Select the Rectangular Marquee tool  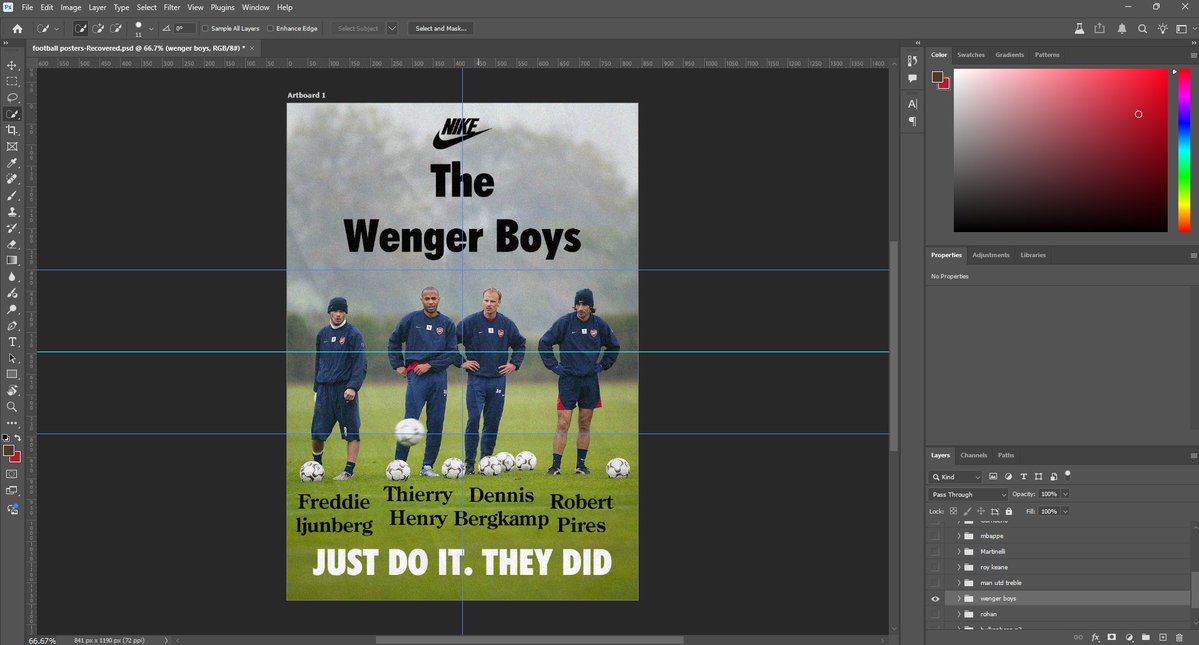click(x=11, y=82)
